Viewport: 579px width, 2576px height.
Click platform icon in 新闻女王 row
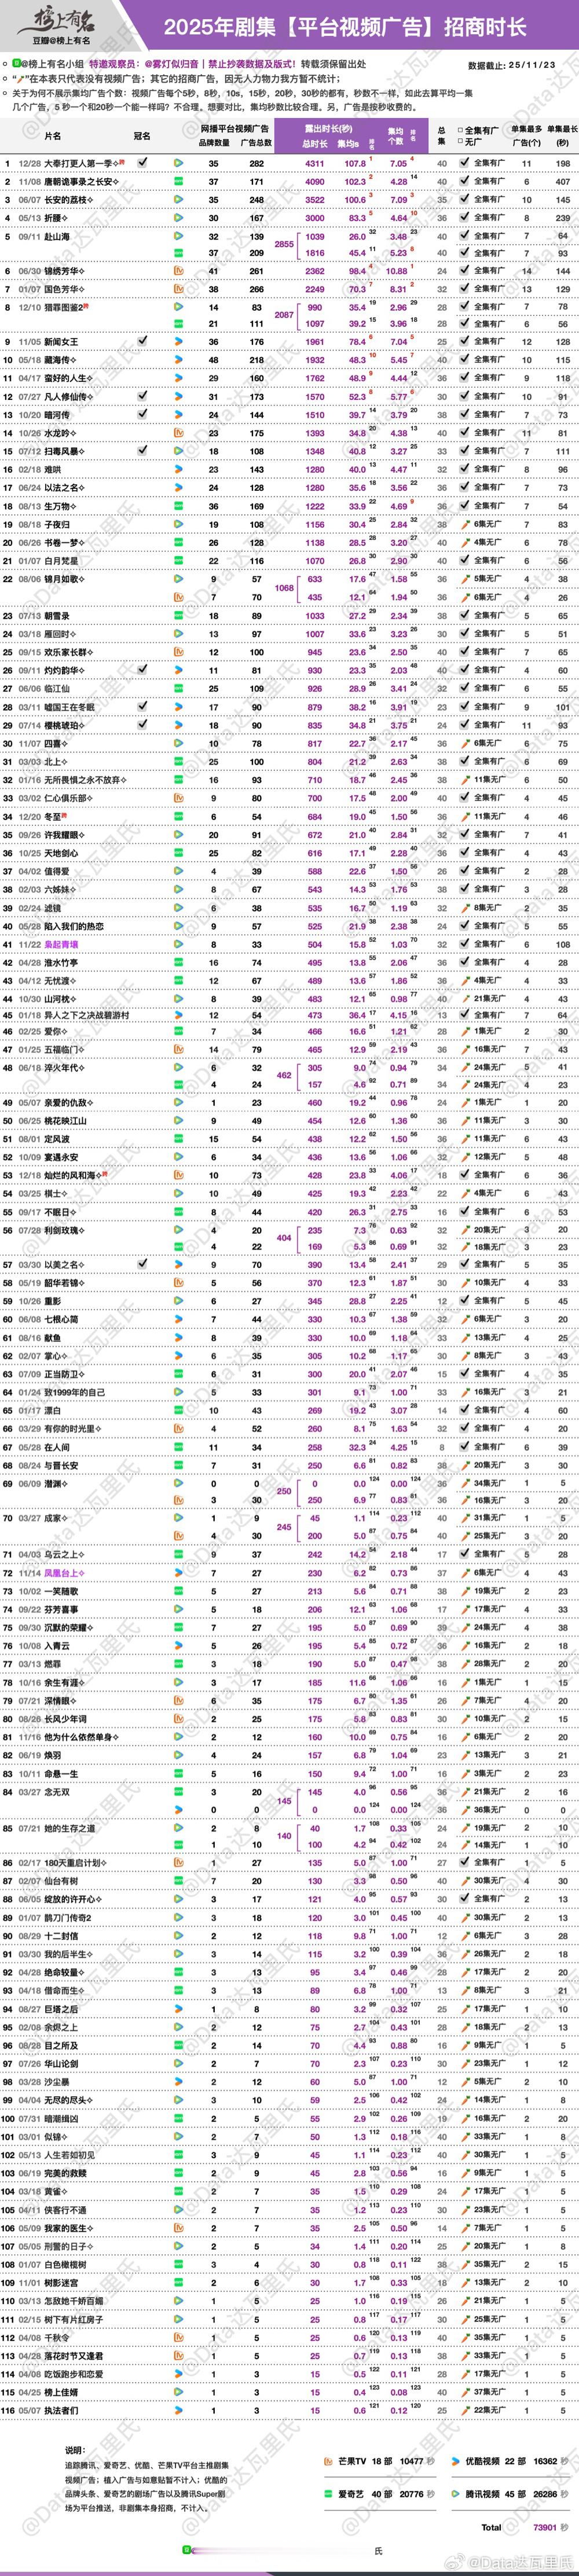coord(179,341)
